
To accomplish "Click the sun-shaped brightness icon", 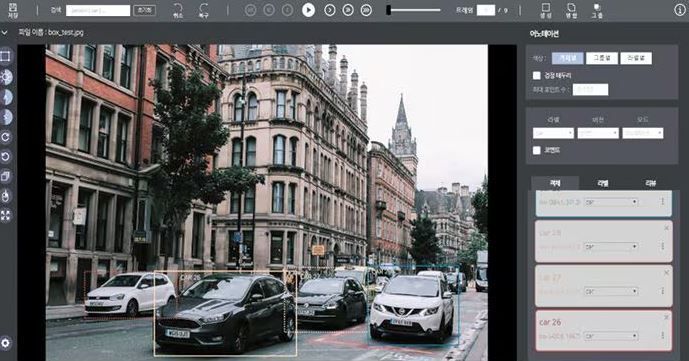I will click(x=6, y=77).
